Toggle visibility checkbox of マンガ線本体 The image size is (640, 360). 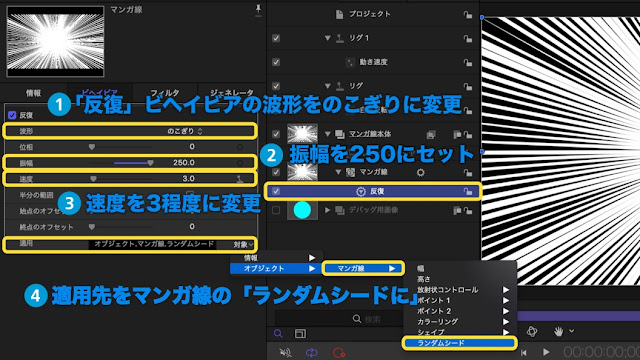point(276,134)
